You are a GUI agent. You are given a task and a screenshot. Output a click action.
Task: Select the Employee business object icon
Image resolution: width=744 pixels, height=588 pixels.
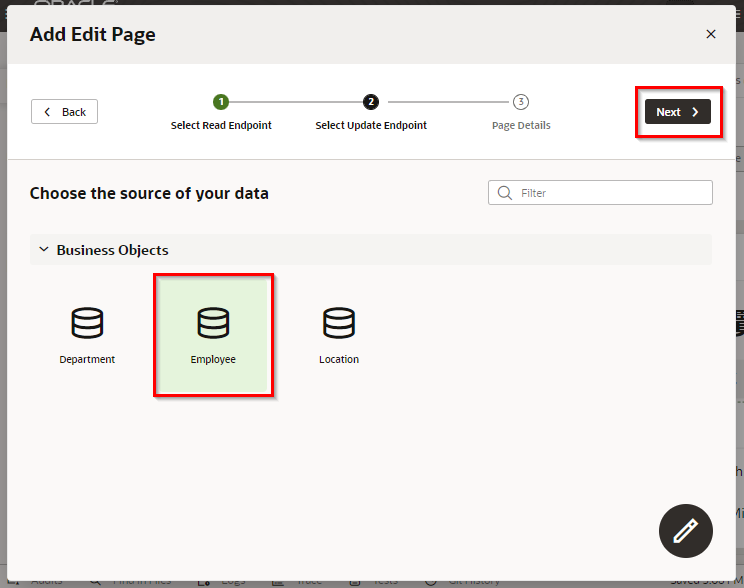[x=213, y=323]
